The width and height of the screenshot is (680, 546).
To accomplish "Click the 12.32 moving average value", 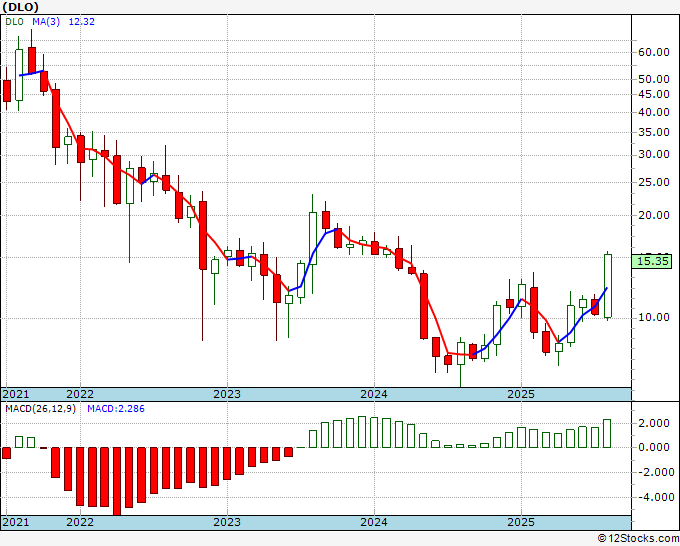I will 82,22.
